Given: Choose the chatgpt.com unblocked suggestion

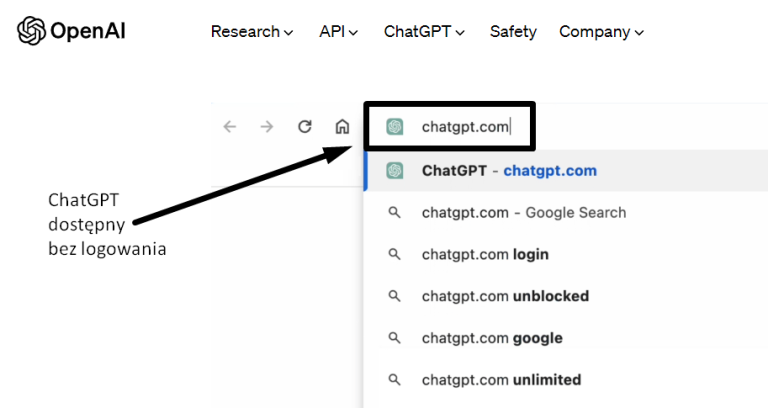Looking at the screenshot, I should pos(505,296).
